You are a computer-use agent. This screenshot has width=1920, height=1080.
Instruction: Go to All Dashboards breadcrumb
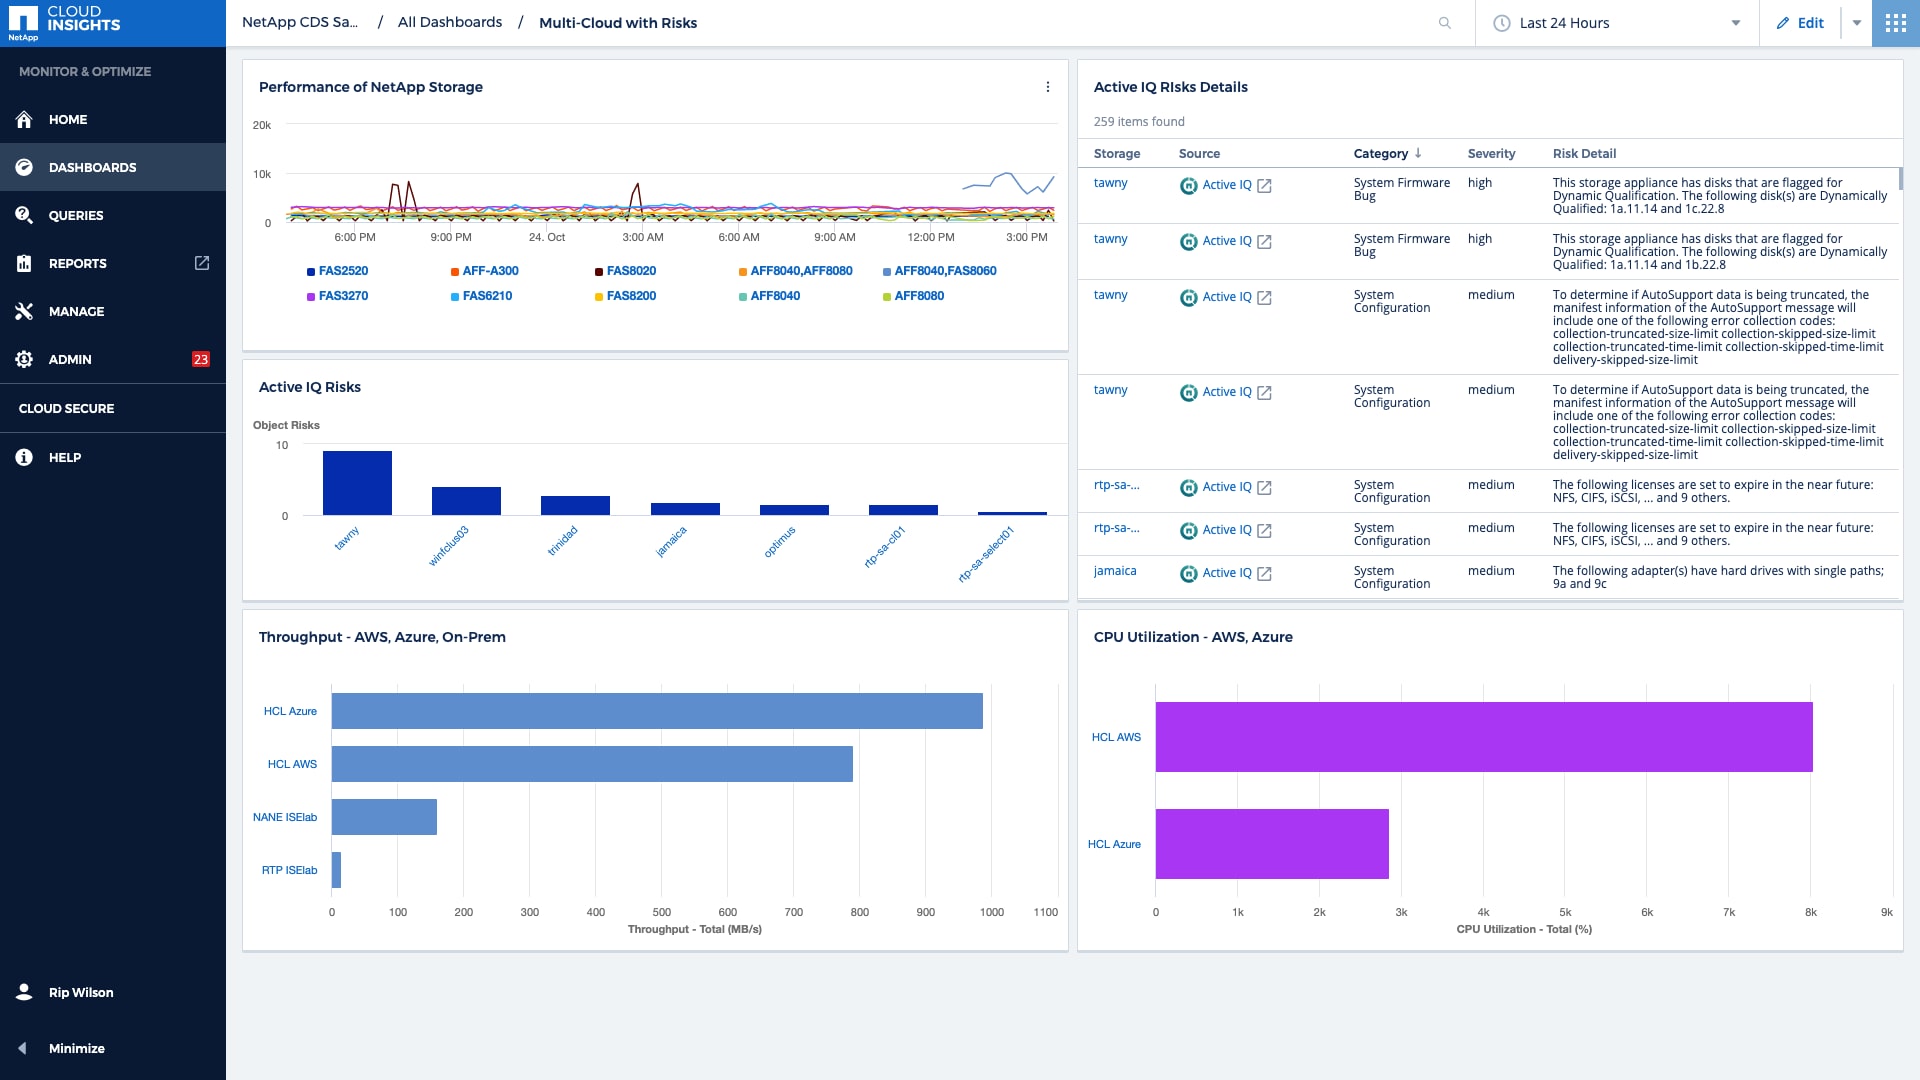point(450,22)
